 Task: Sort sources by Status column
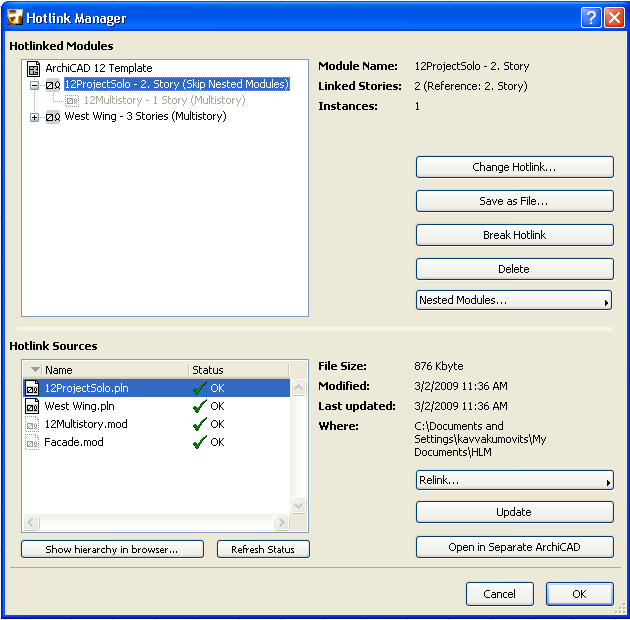point(239,370)
